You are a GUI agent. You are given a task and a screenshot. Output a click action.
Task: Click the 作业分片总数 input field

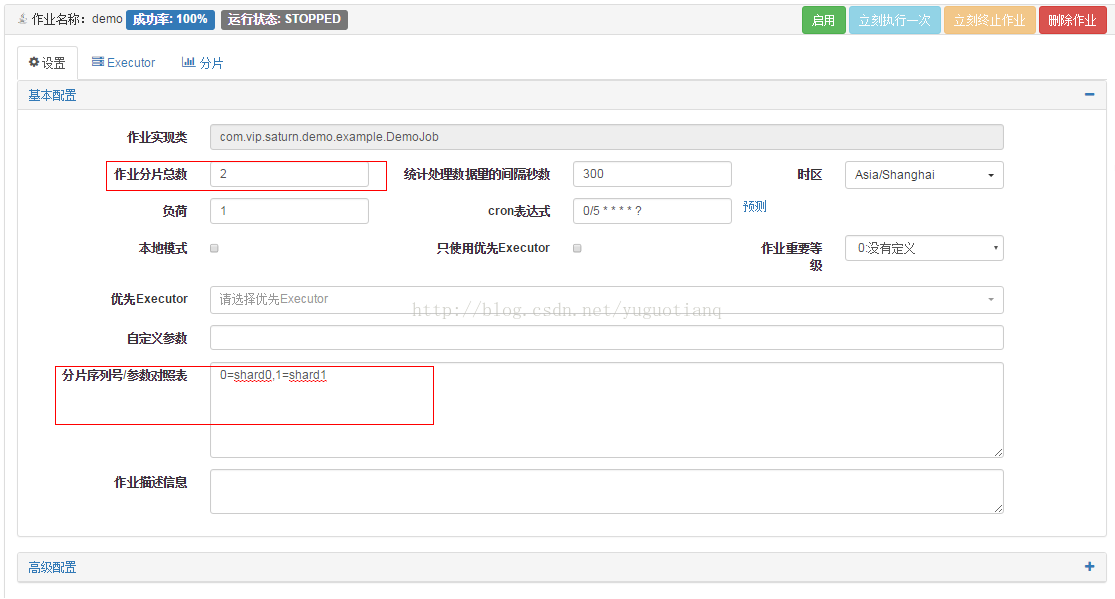pos(289,174)
